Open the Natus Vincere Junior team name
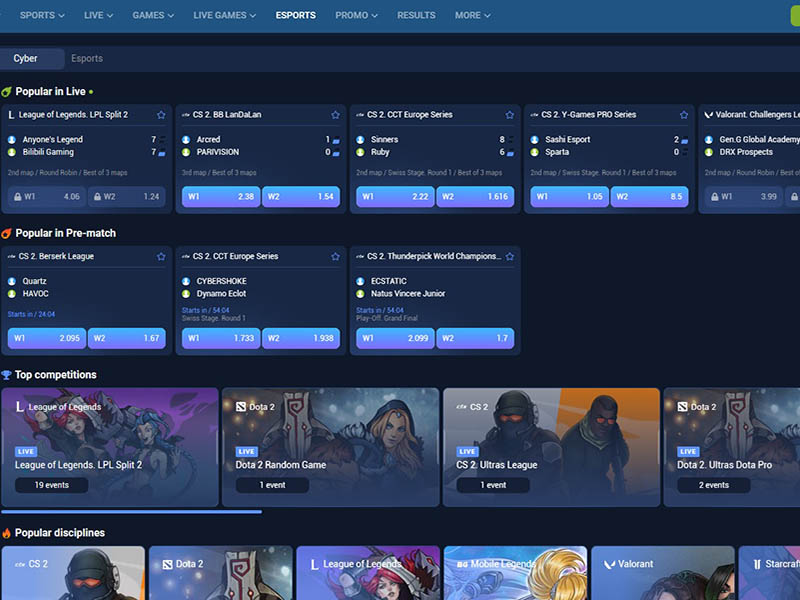The image size is (800, 600). pyautogui.click(x=408, y=293)
